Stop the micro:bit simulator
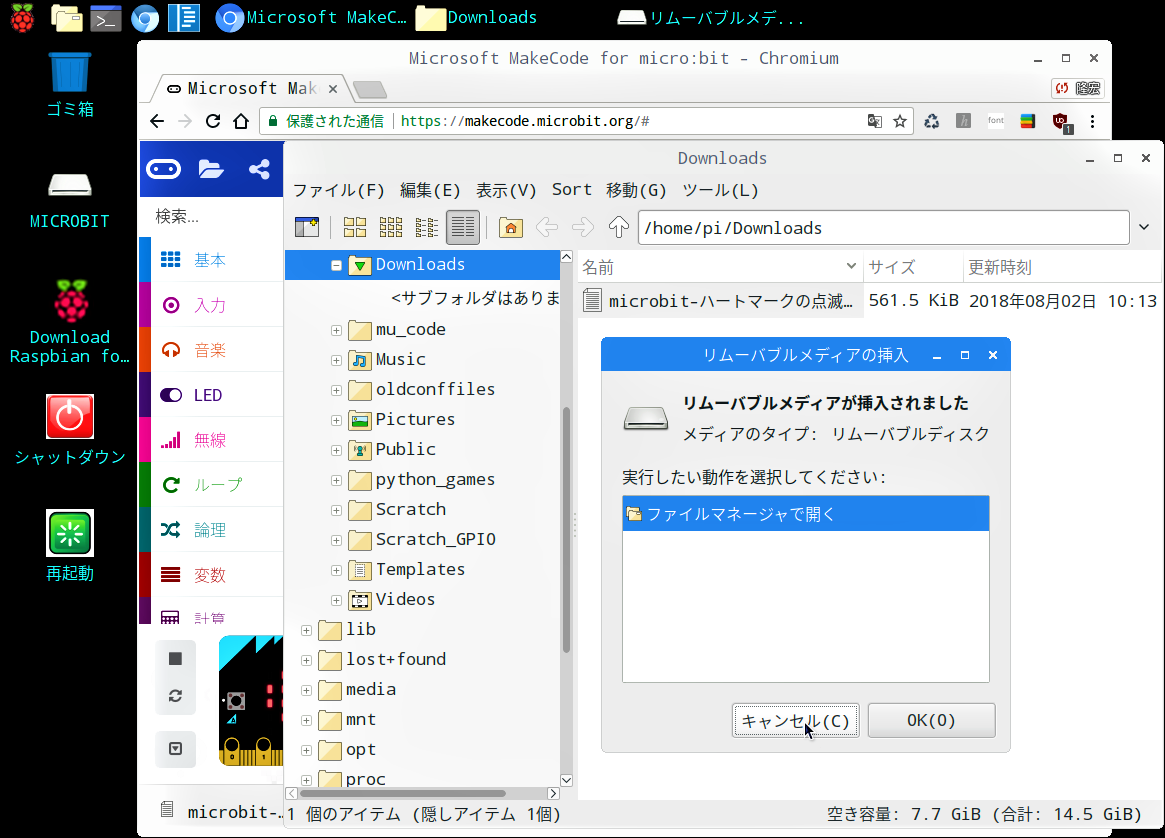The height and width of the screenshot is (838, 1165). 175,659
